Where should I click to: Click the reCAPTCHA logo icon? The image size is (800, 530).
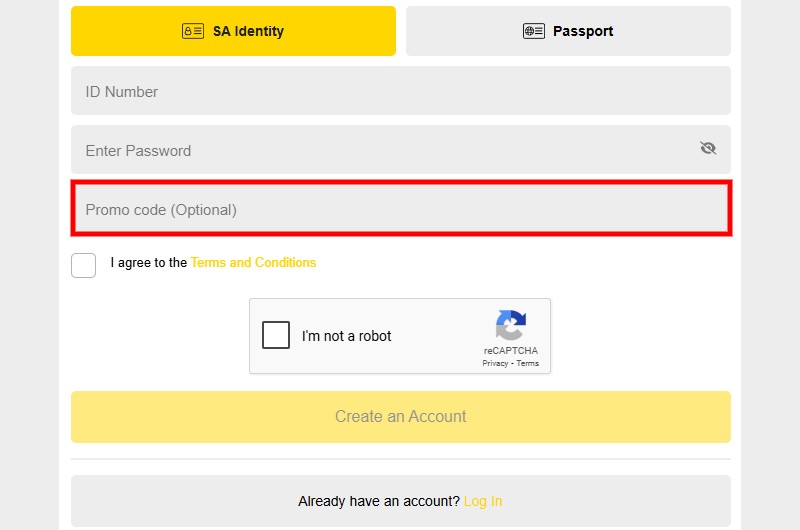pos(511,325)
